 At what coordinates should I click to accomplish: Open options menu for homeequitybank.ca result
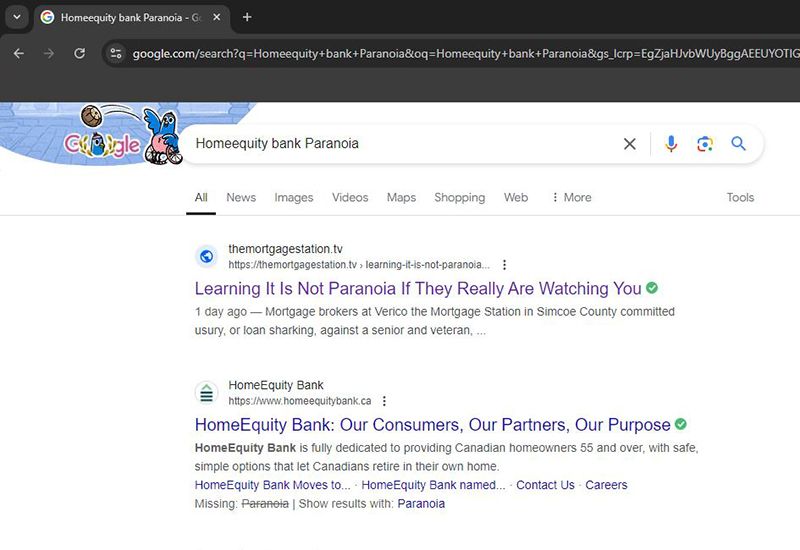pyautogui.click(x=384, y=401)
